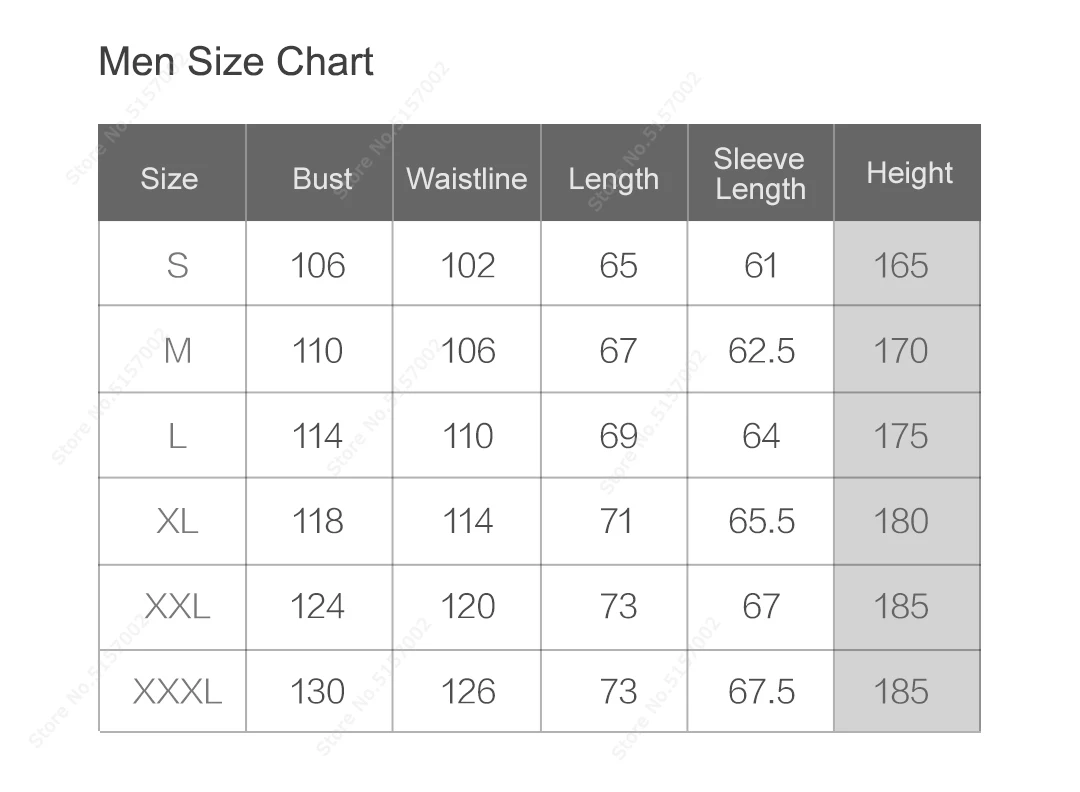Click the Size column header

click(169, 179)
